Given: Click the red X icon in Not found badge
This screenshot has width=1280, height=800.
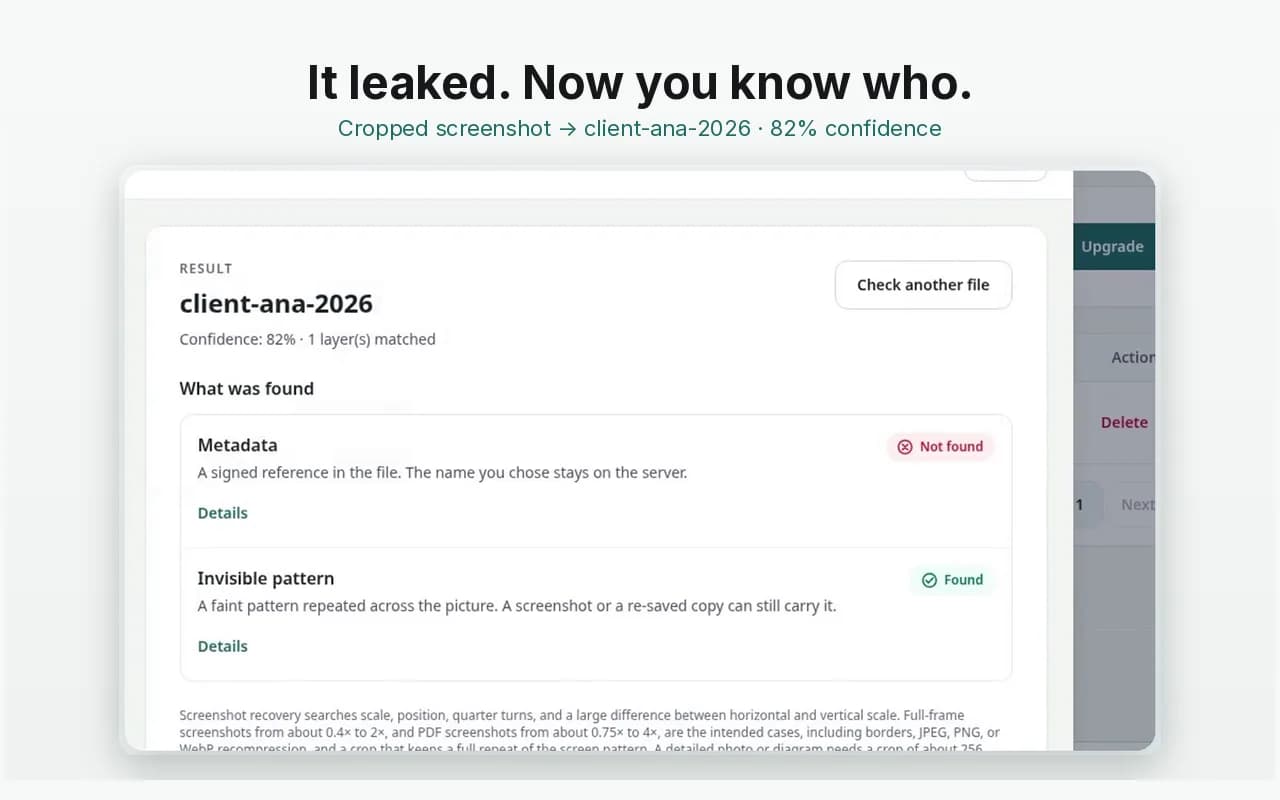Looking at the screenshot, I should tap(905, 447).
